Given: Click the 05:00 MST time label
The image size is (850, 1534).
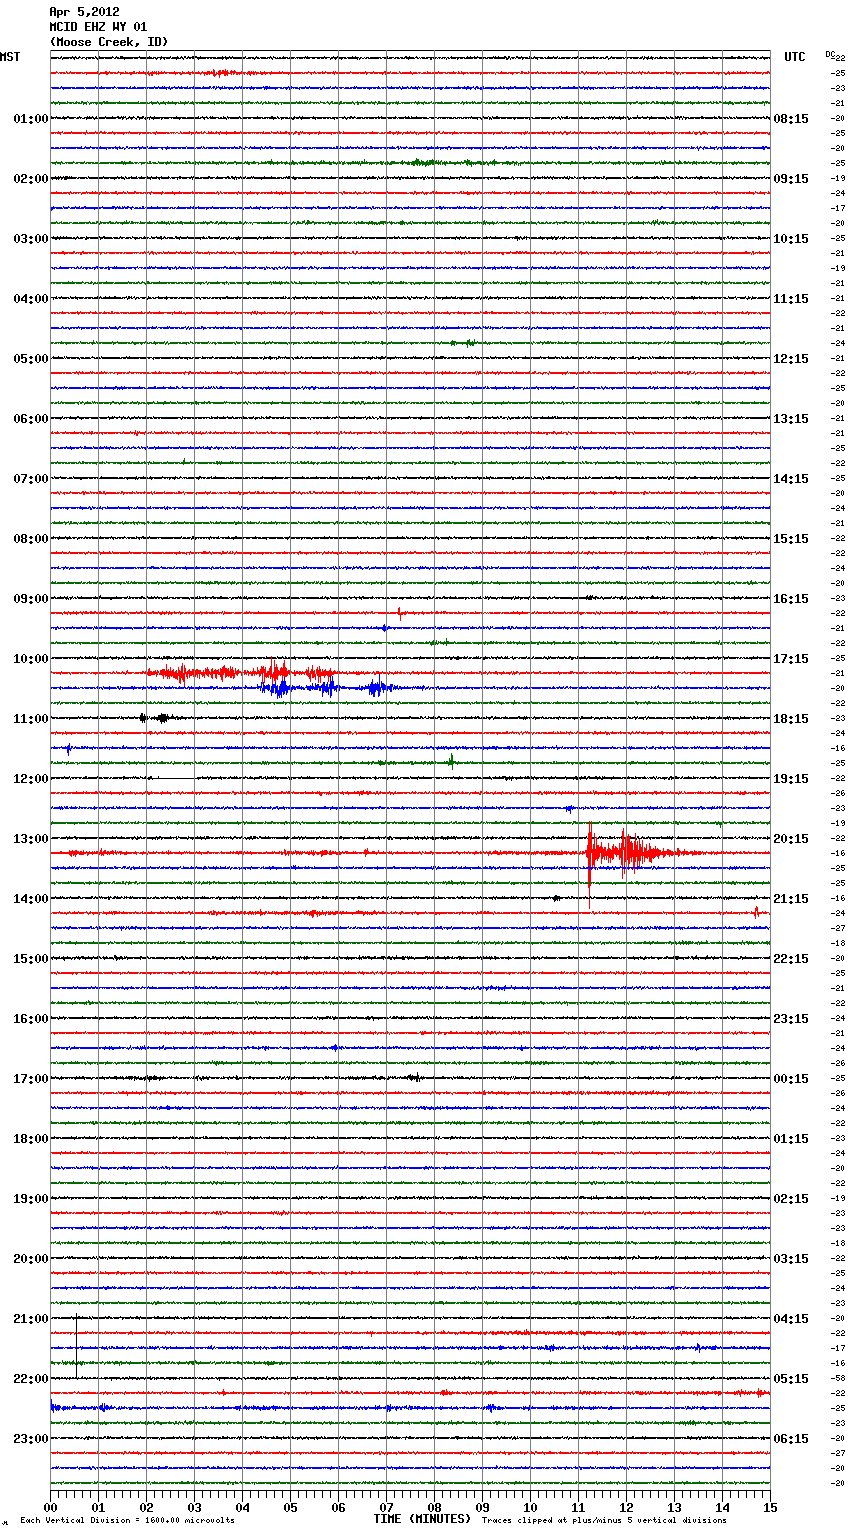Looking at the screenshot, I should pos(31,359).
